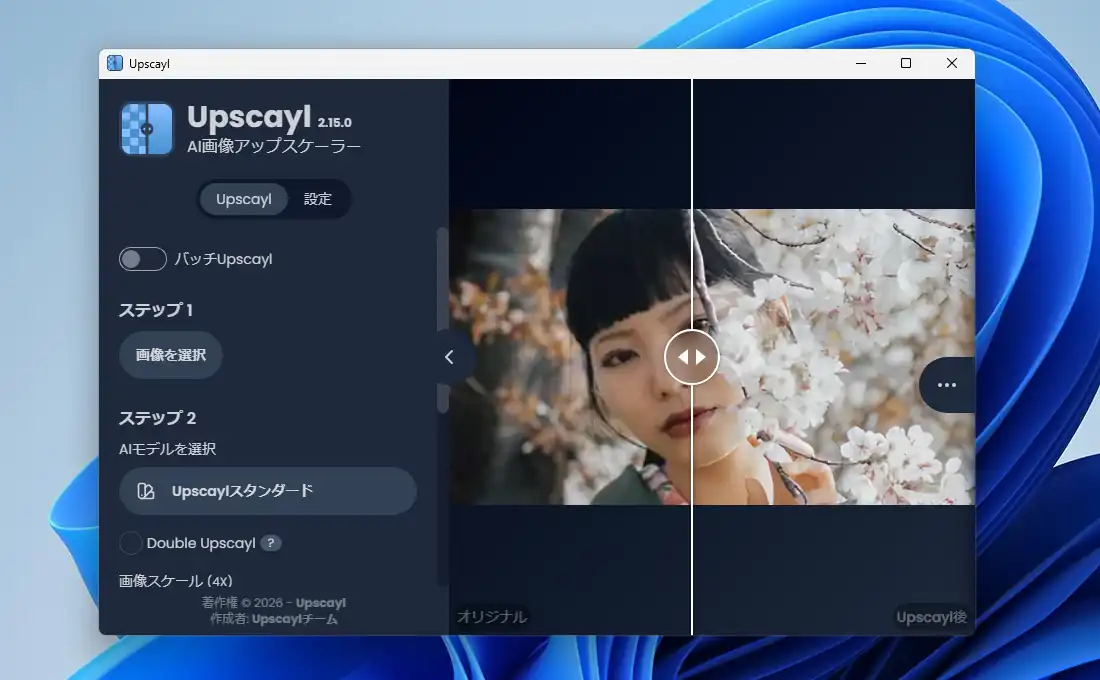
Task: Minimize the Upscayl window
Action: (x=860, y=63)
